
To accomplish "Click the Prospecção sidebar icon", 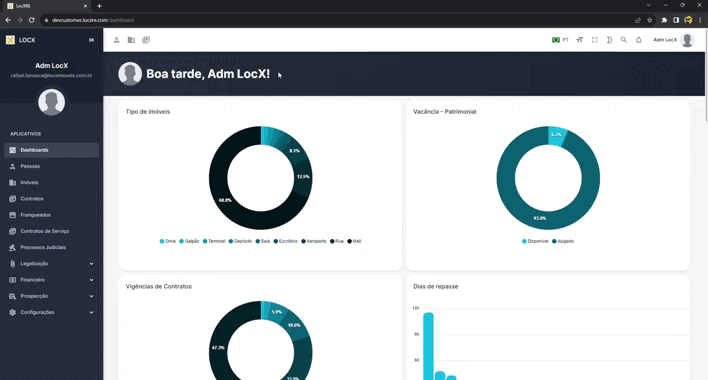I will coord(12,296).
